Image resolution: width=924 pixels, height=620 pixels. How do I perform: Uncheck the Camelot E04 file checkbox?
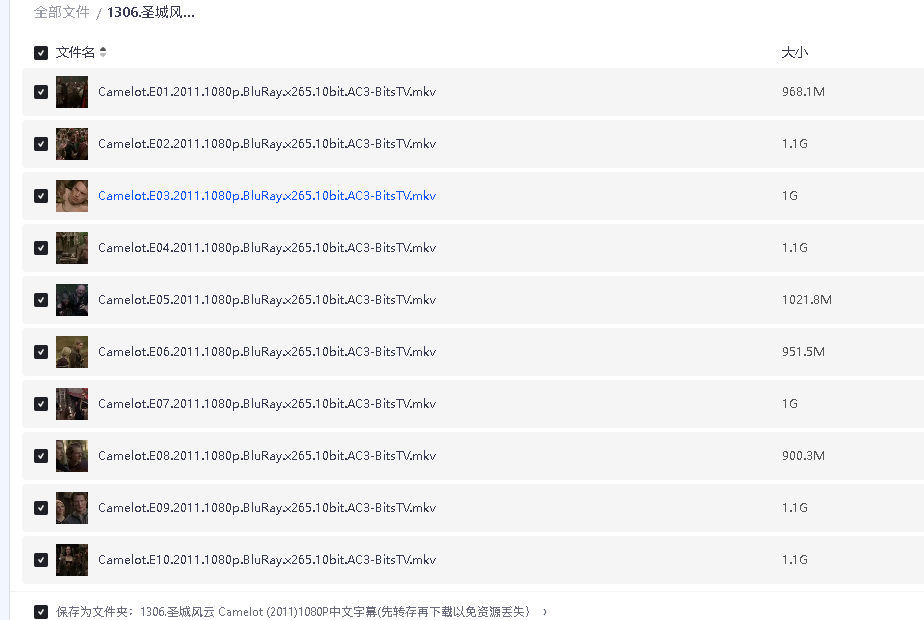point(41,248)
